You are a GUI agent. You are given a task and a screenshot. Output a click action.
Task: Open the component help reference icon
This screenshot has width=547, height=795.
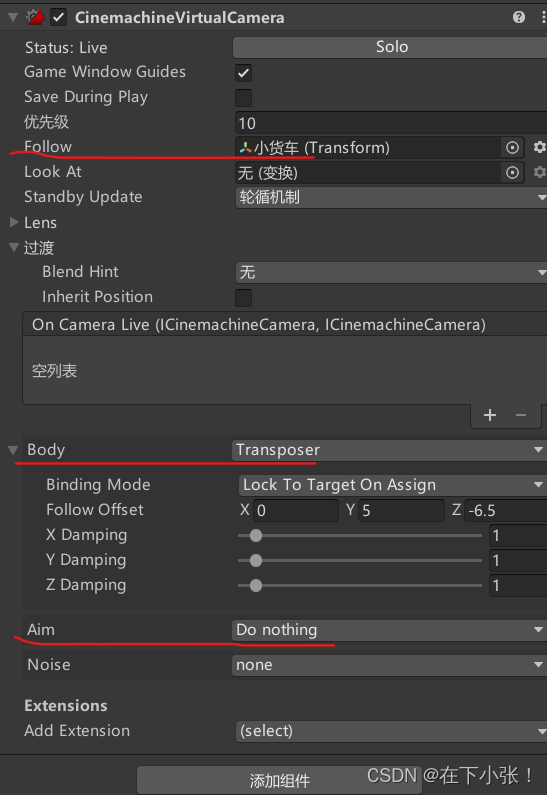(519, 18)
